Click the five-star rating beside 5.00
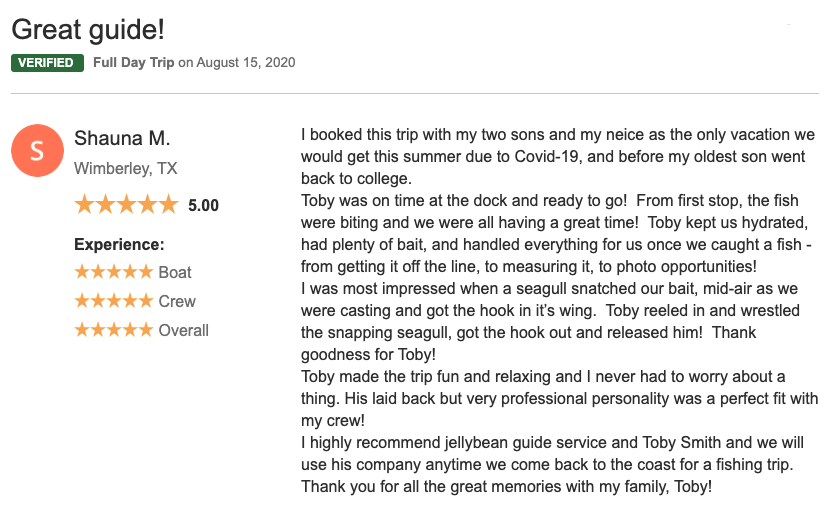Viewport: 827px width, 512px height. tap(125, 205)
